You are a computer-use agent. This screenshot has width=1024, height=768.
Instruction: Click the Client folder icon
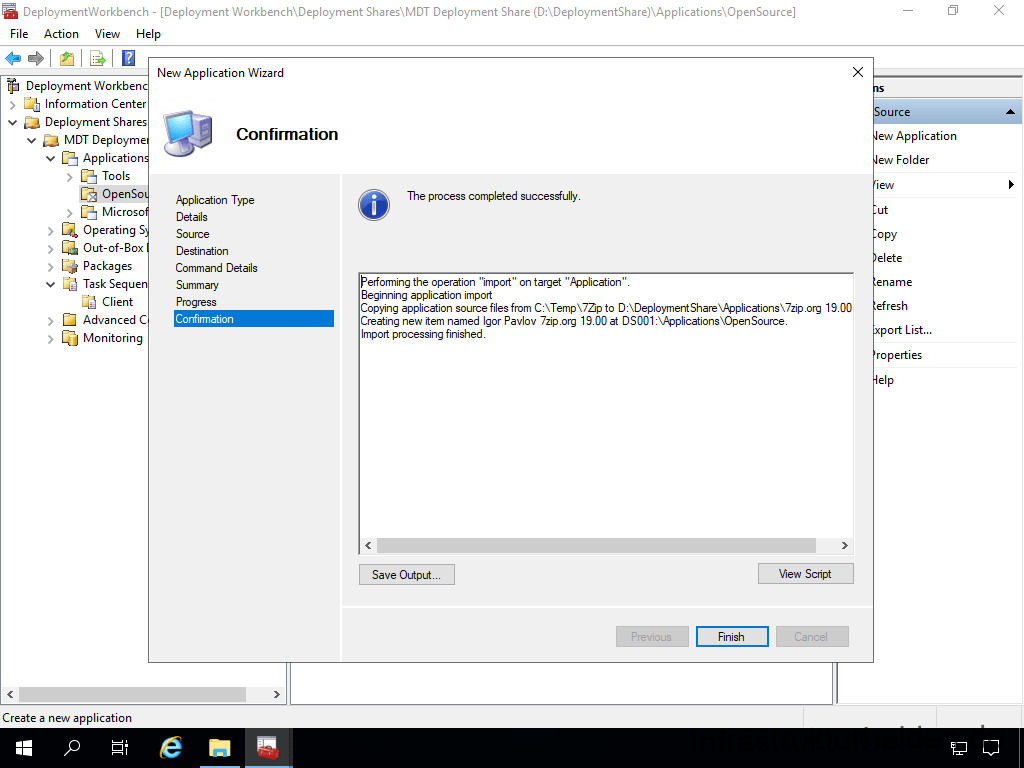pyautogui.click(x=89, y=302)
